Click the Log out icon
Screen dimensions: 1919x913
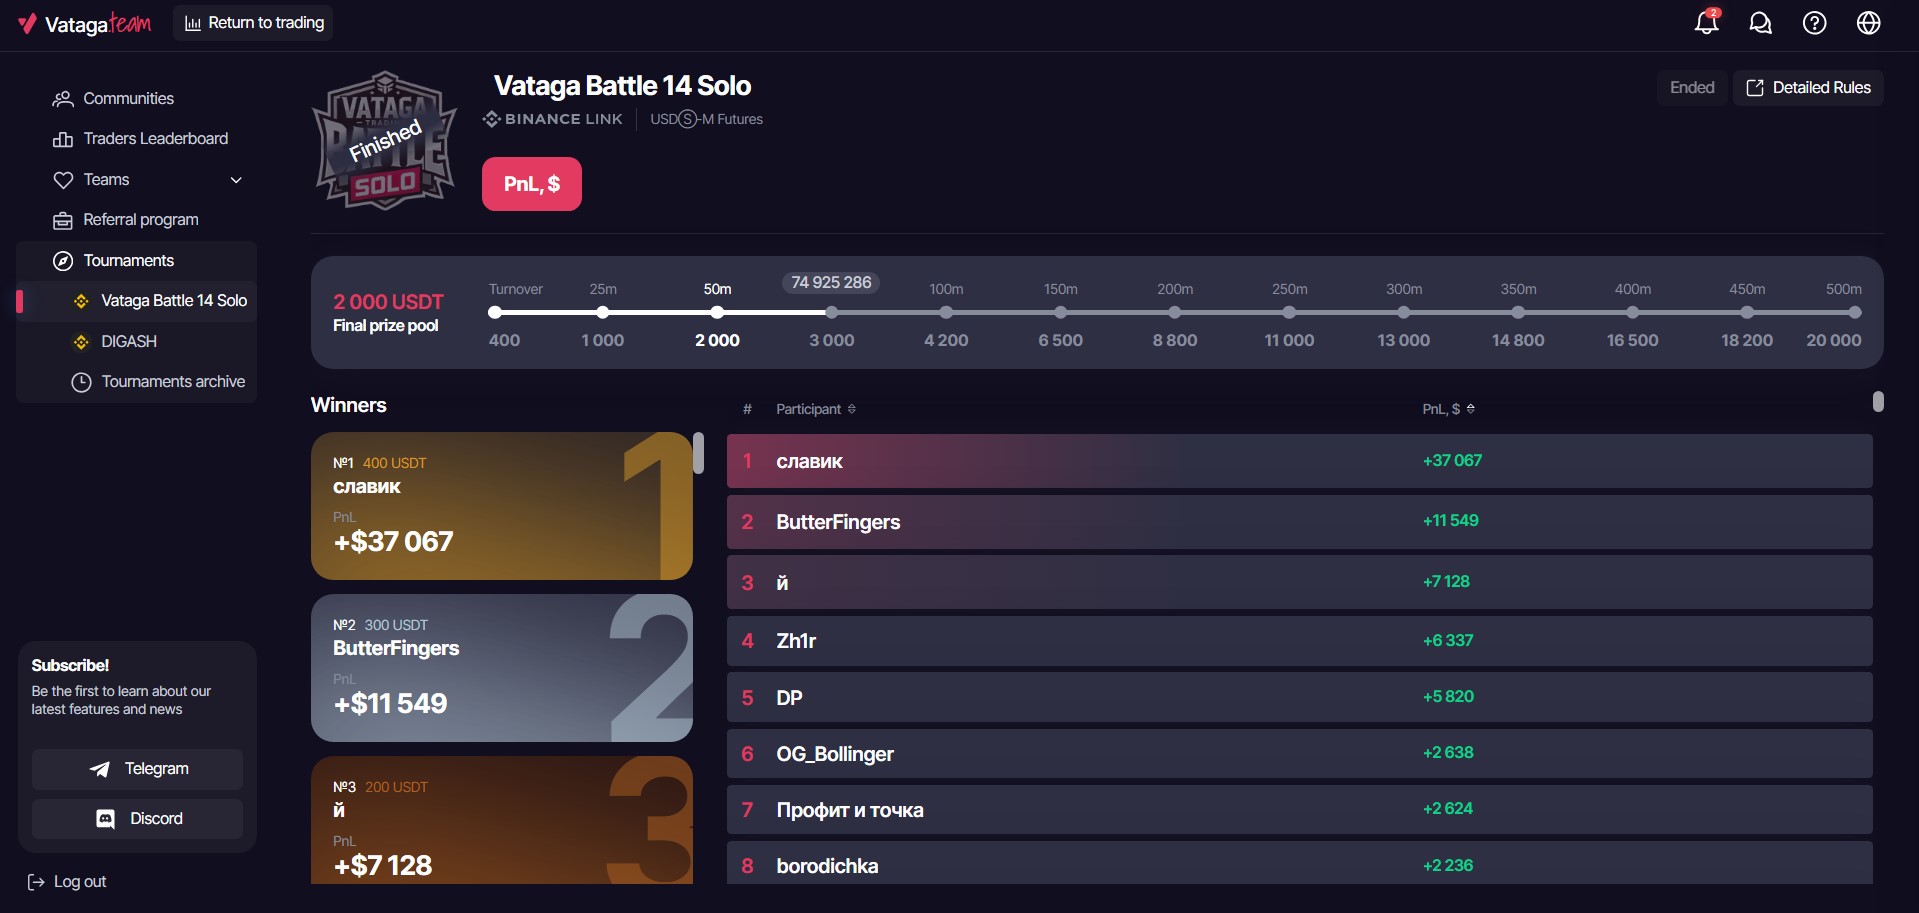click(x=36, y=882)
